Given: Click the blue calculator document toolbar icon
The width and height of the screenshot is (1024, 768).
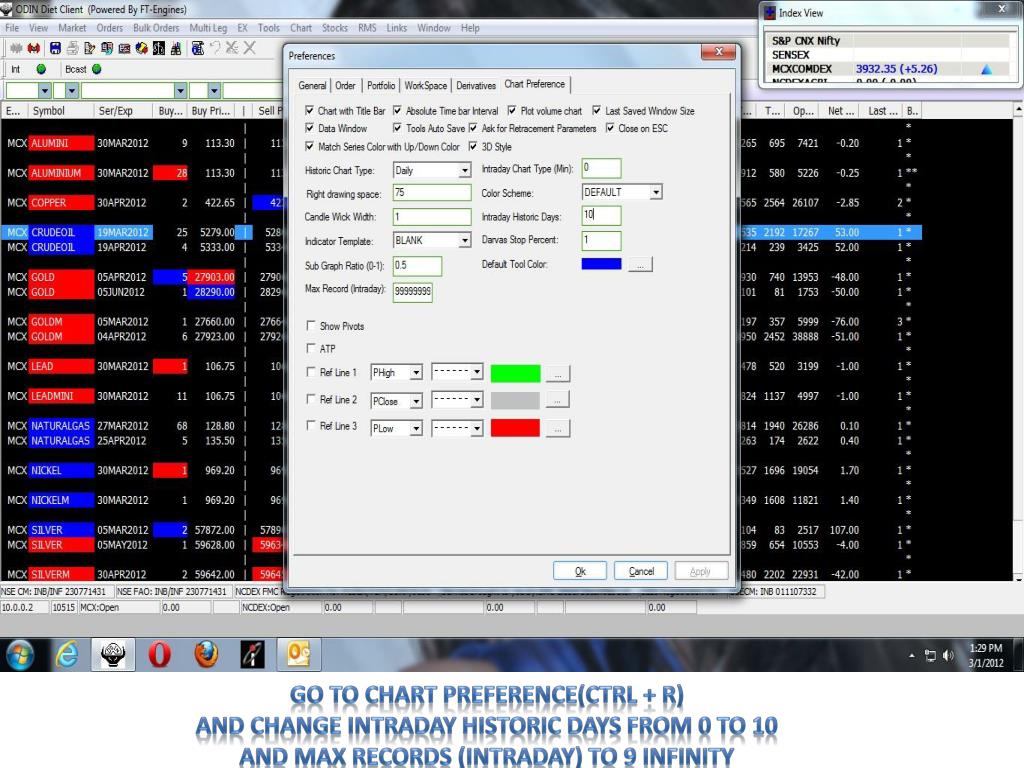Looking at the screenshot, I should 198,48.
